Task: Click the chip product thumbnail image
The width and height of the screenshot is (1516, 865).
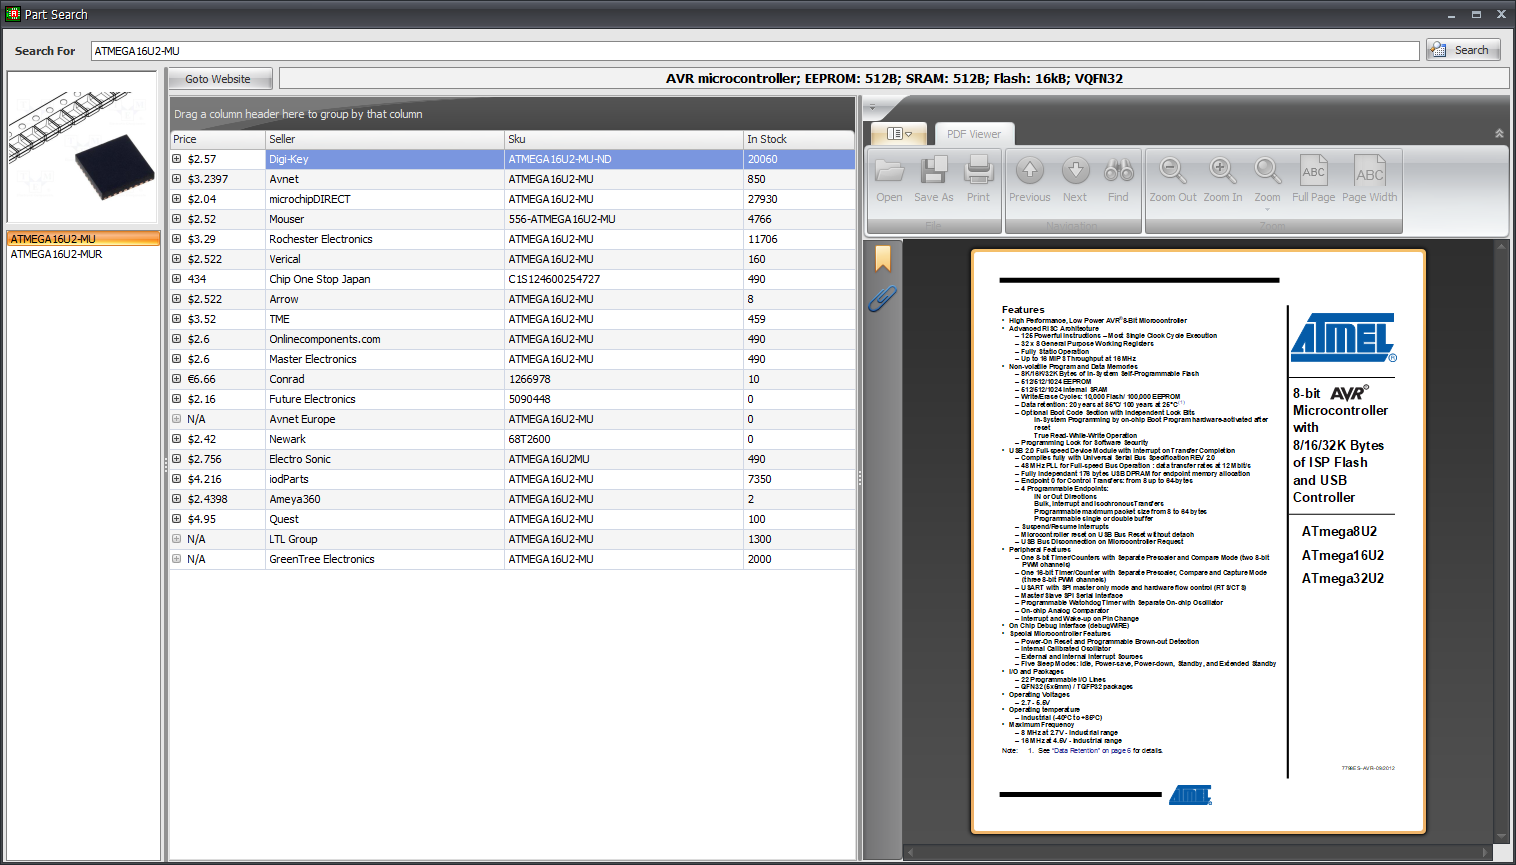Action: [x=83, y=148]
